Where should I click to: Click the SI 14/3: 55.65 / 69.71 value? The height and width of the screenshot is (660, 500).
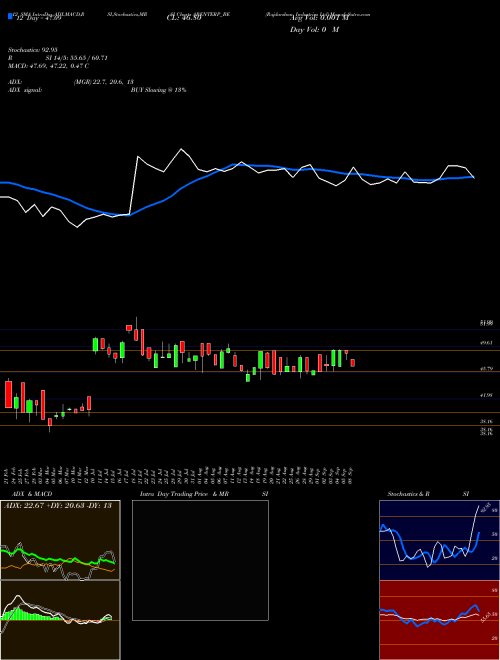coord(77,58)
